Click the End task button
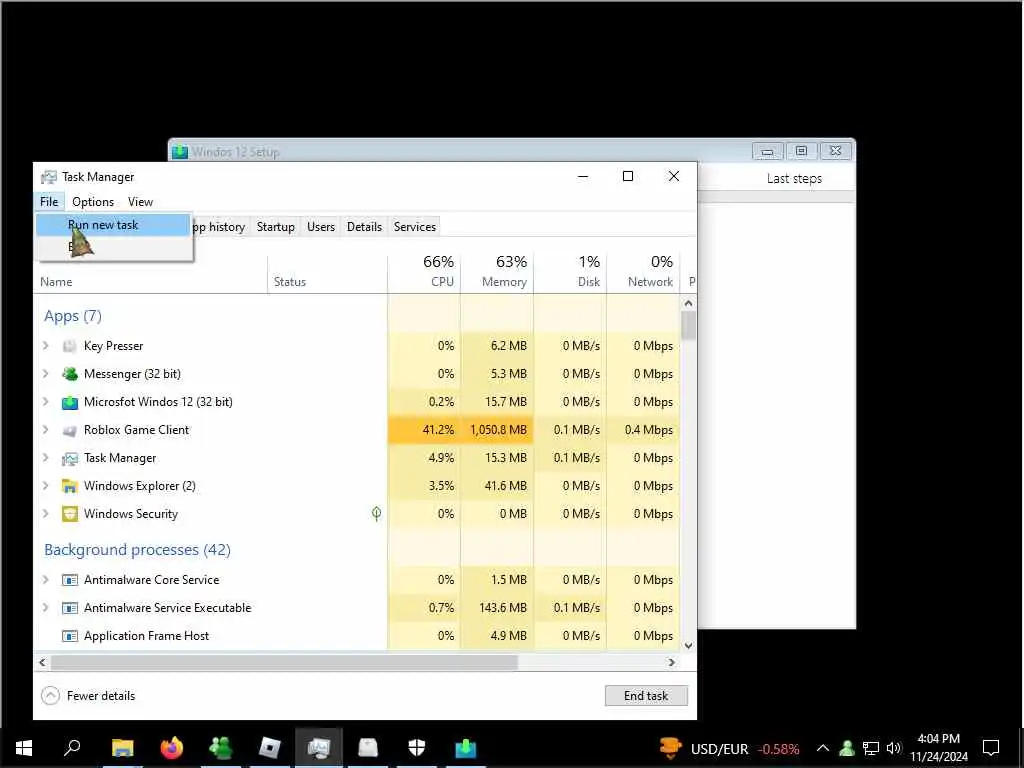1024x768 pixels. [646, 696]
